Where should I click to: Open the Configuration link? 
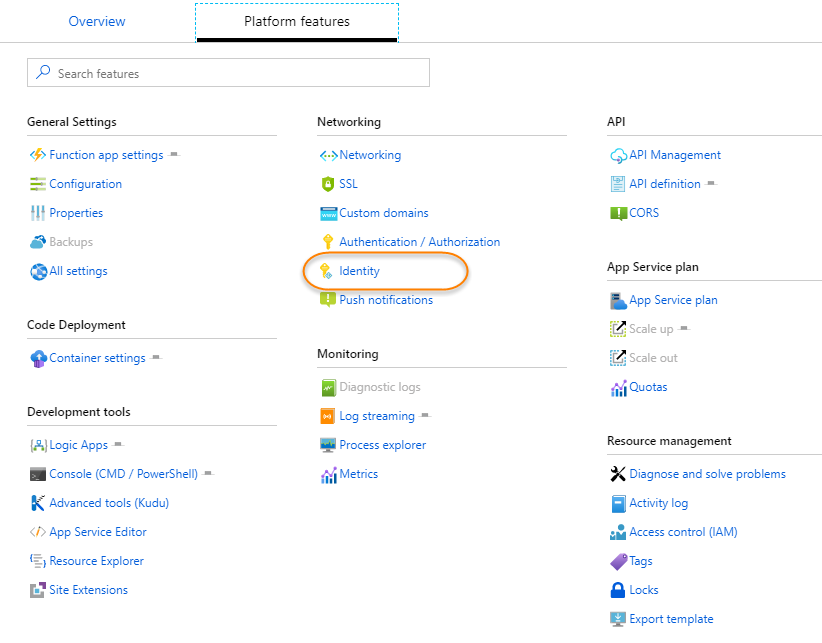tap(85, 184)
